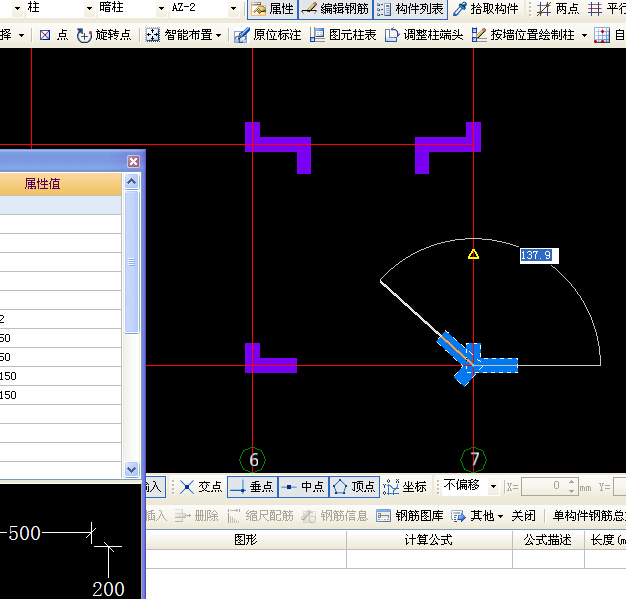This screenshot has height=599, width=626.
Task: Click 缩尺配筋 scaled rebar button
Action: (260, 516)
